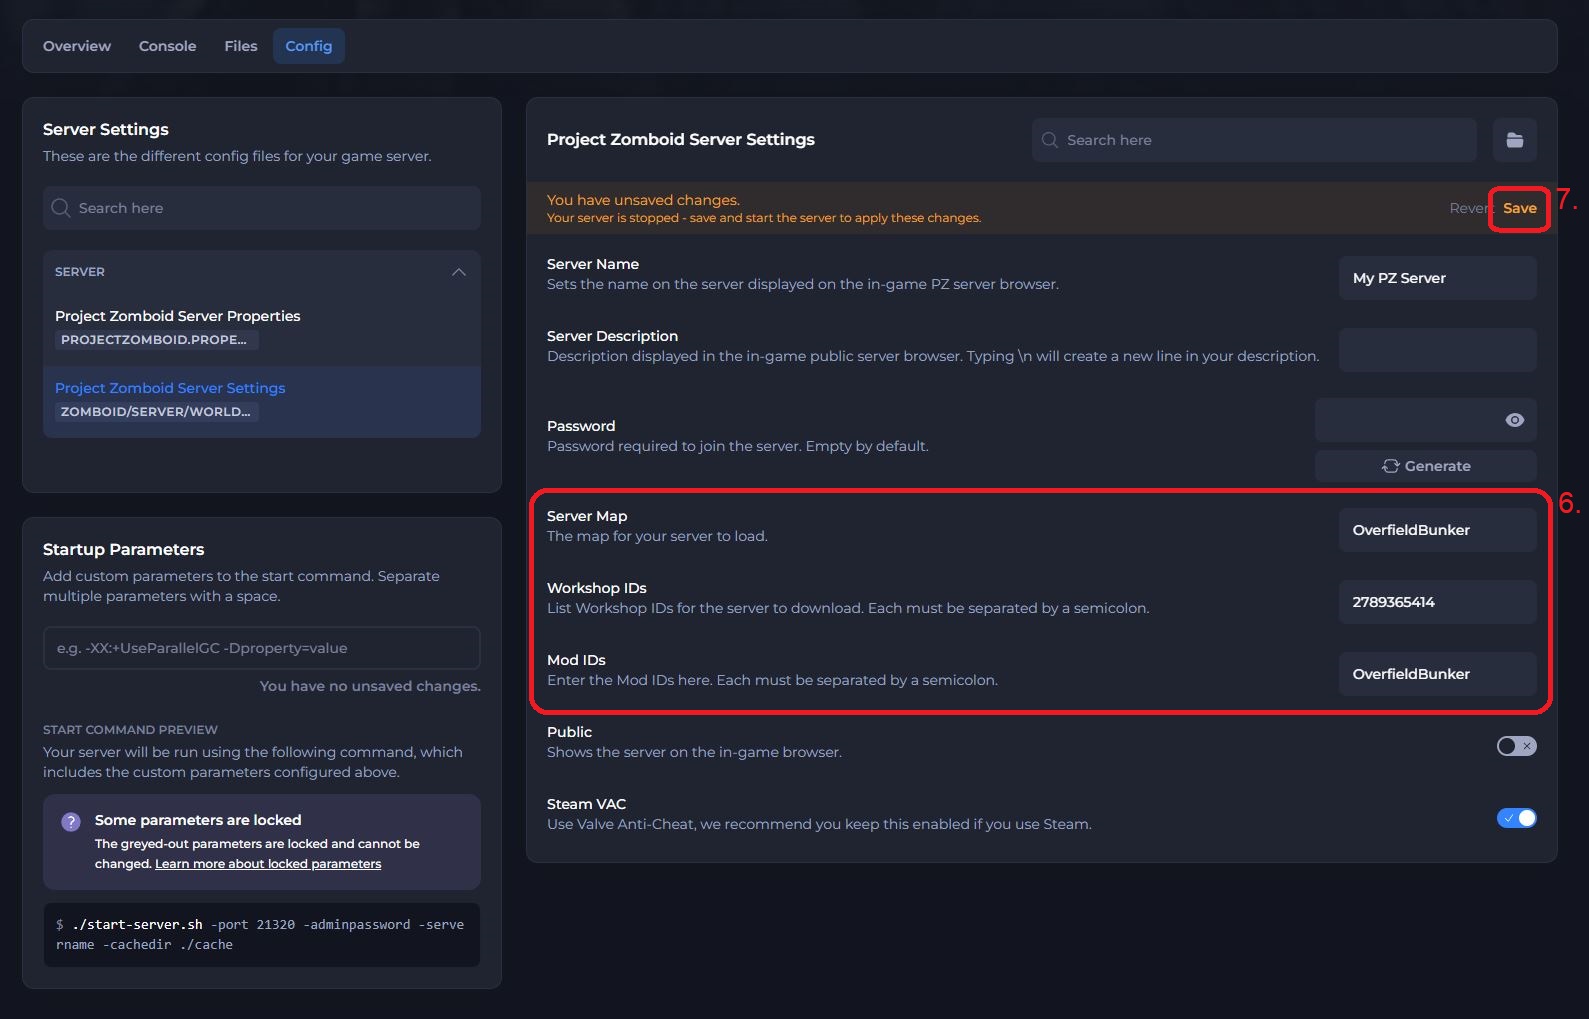This screenshot has width=1589, height=1019.
Task: Enable the Public server toggle
Action: point(1516,746)
